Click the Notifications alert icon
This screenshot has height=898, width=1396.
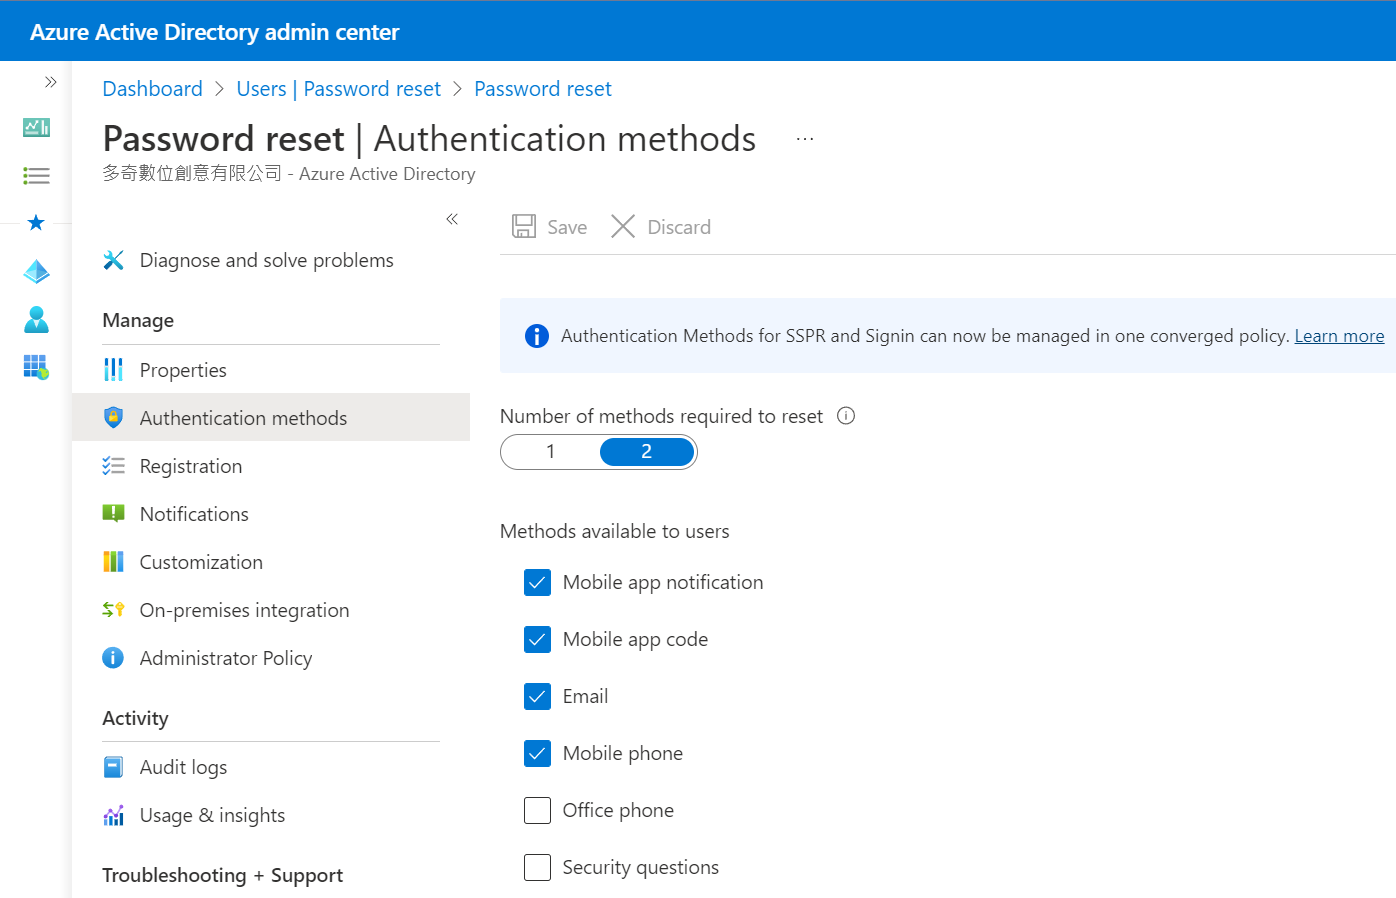point(114,514)
